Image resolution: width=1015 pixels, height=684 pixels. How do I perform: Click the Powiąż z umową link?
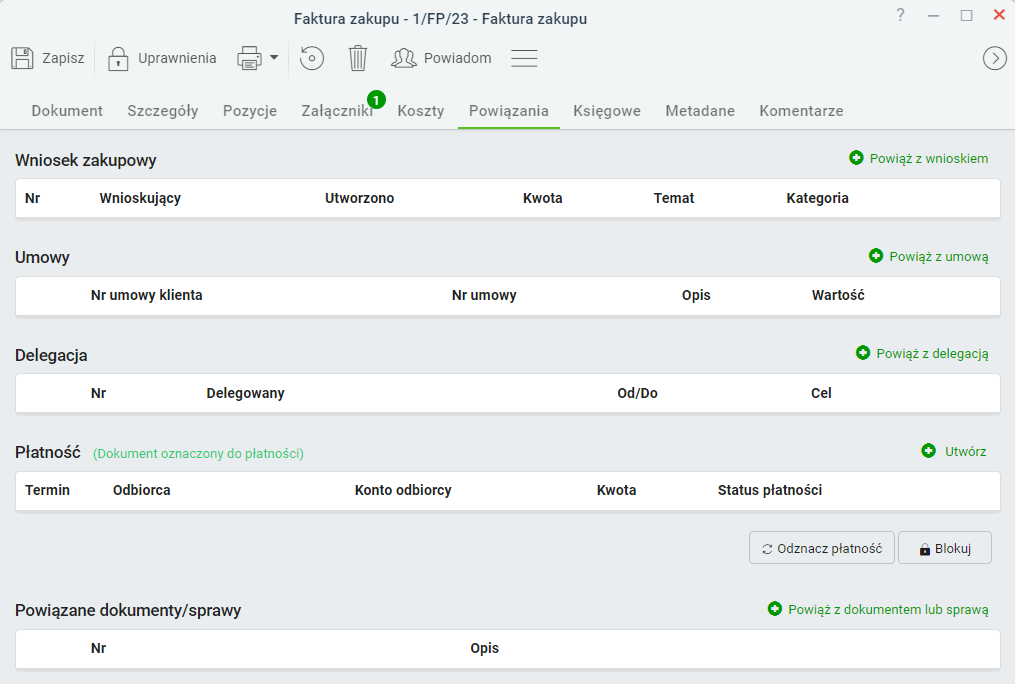pyautogui.click(x=939, y=256)
